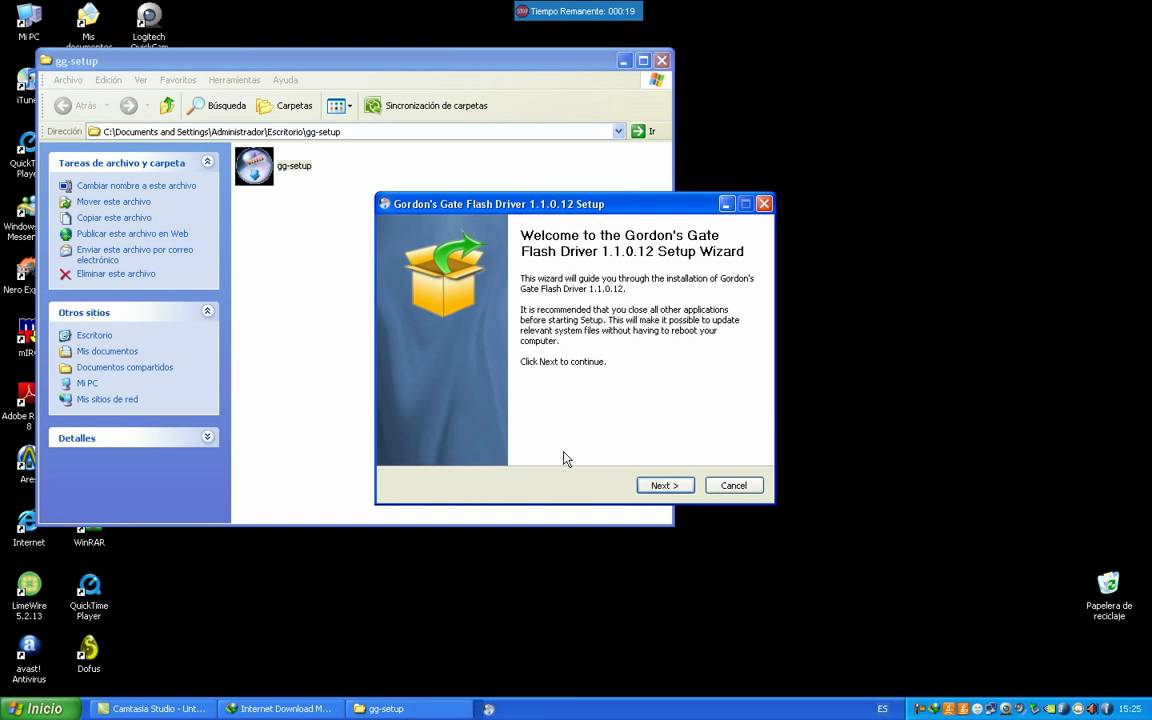
Task: Open LimeWire 5.2.13 desktop icon
Action: [29, 596]
